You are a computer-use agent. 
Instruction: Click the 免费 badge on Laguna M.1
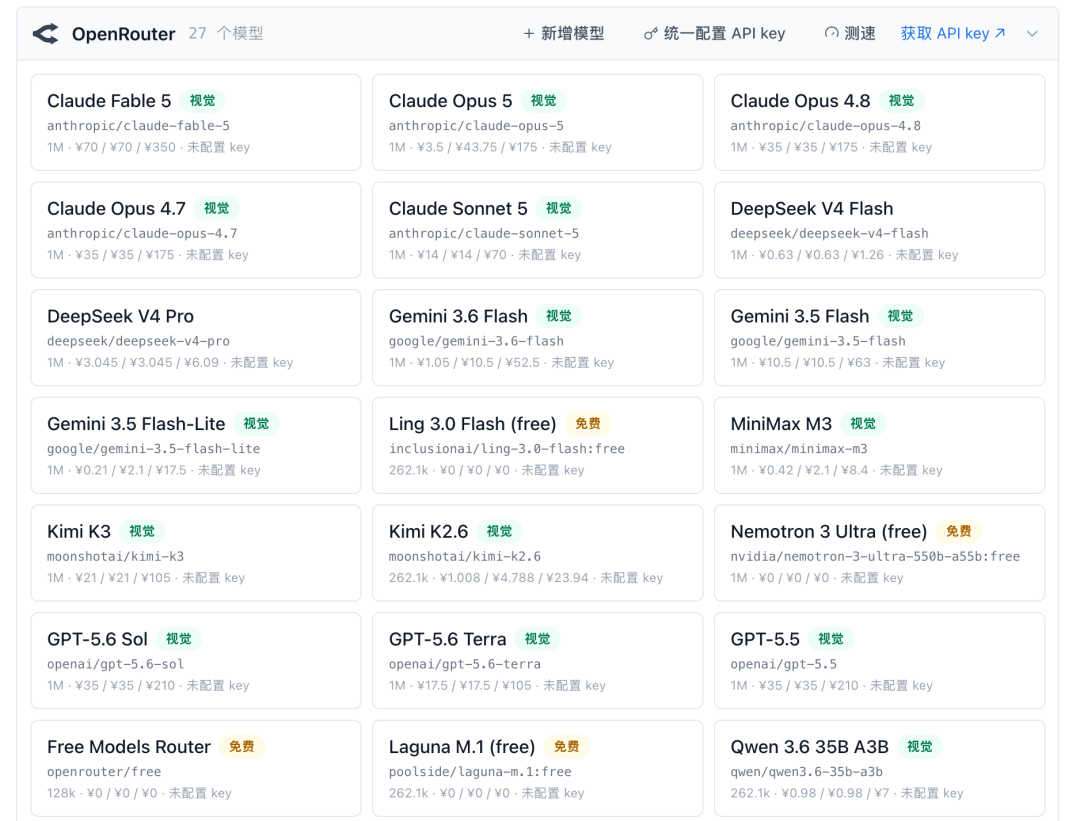click(567, 747)
